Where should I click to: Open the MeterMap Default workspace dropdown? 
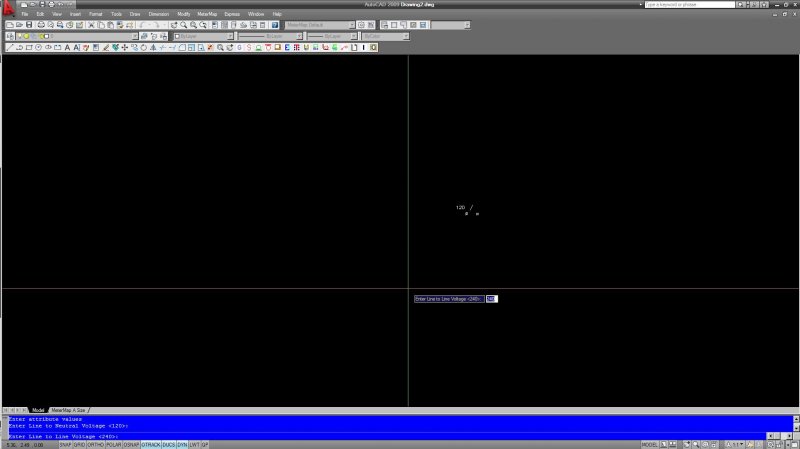tap(352, 25)
